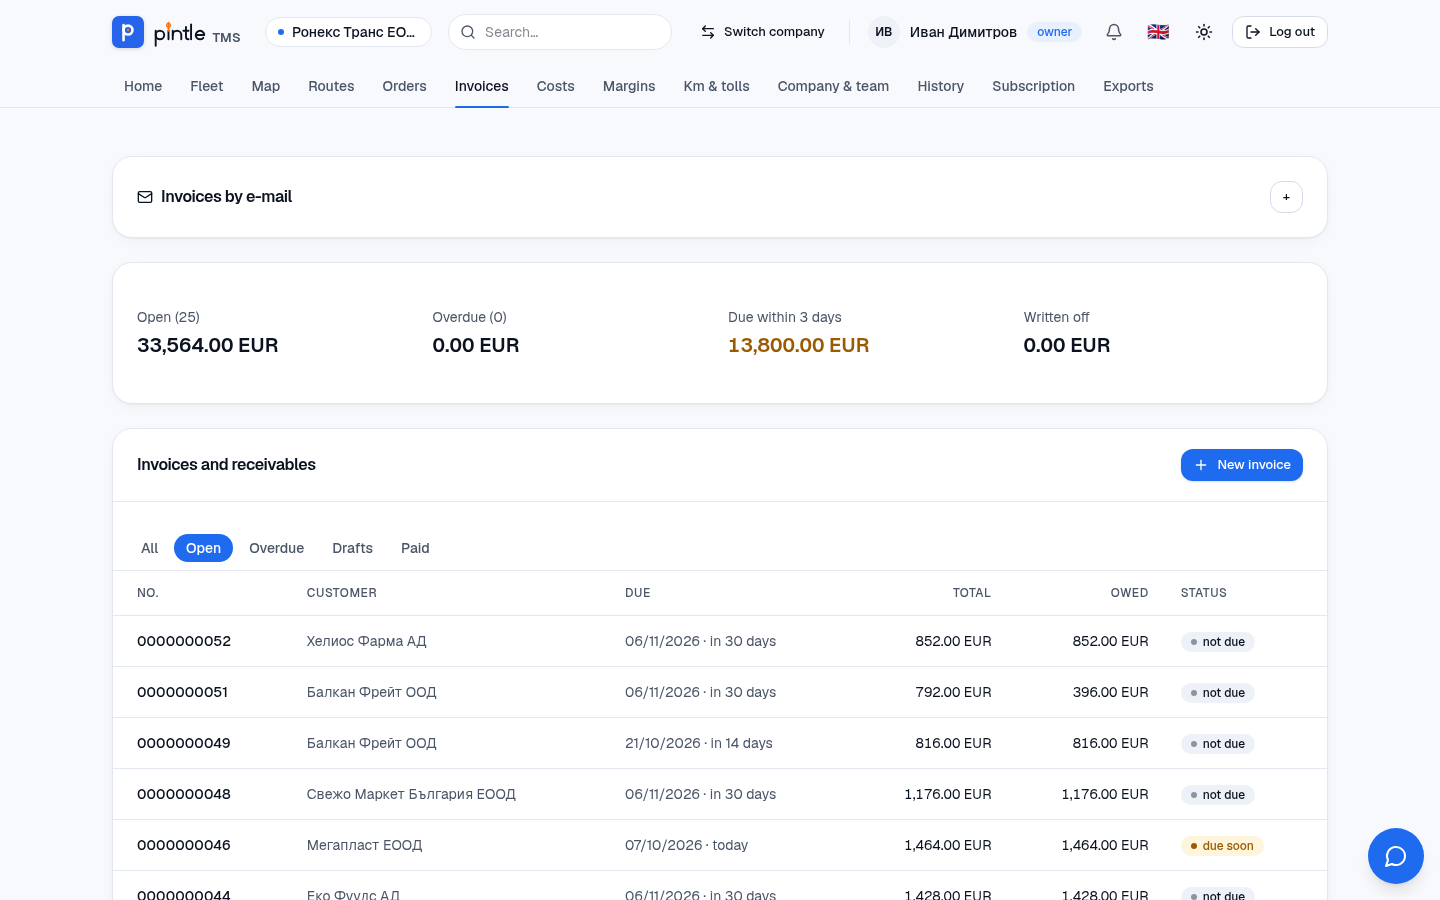Log out of the account
1440x900 pixels.
(x=1280, y=32)
